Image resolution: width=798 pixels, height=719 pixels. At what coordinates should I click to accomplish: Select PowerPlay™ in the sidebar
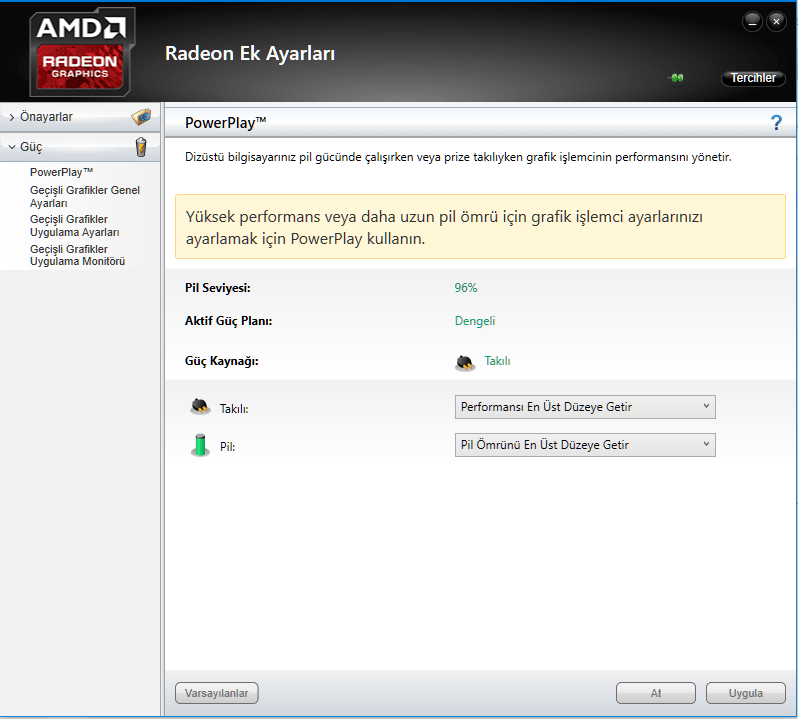click(x=62, y=172)
